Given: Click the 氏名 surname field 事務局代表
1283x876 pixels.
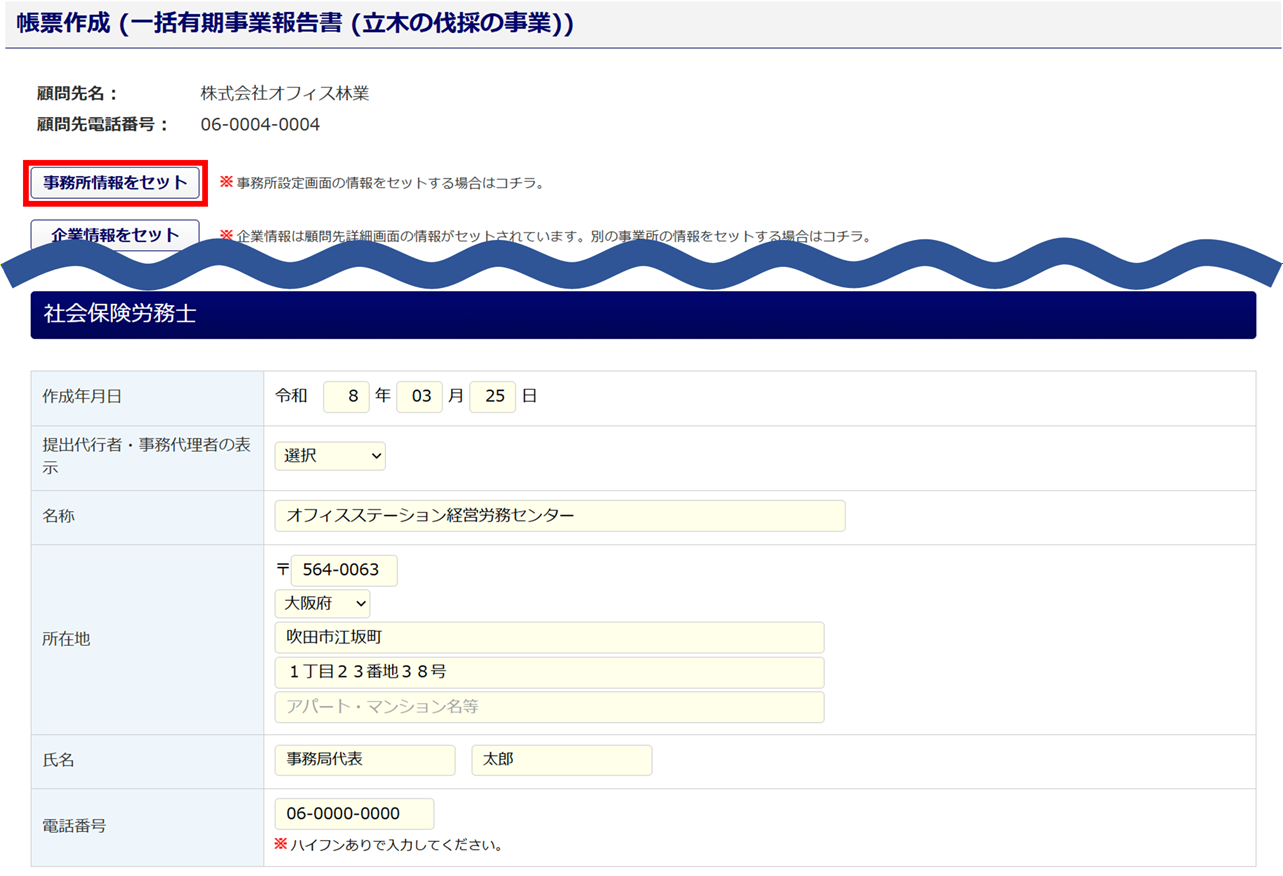Looking at the screenshot, I should (x=364, y=760).
